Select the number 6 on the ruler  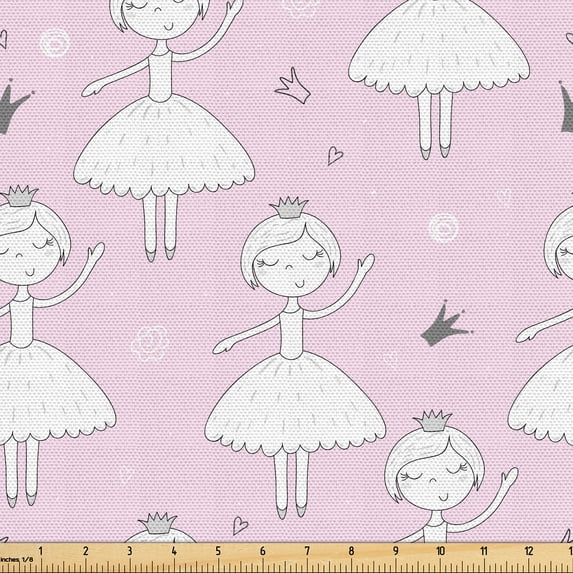pyautogui.click(x=263, y=551)
